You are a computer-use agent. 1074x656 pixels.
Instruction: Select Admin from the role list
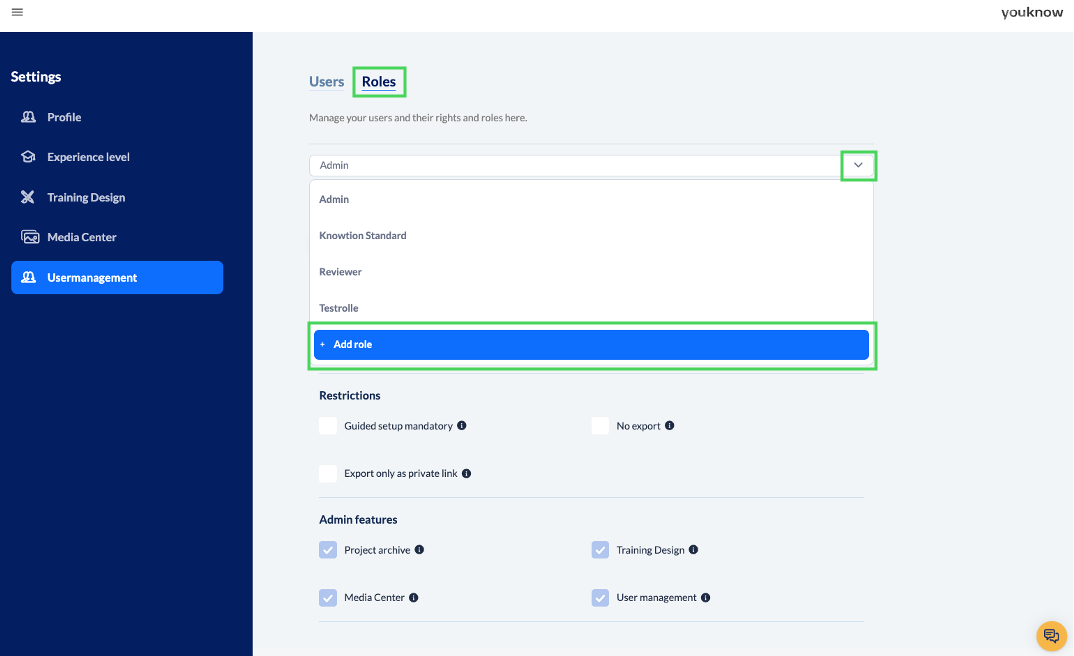[x=591, y=199]
